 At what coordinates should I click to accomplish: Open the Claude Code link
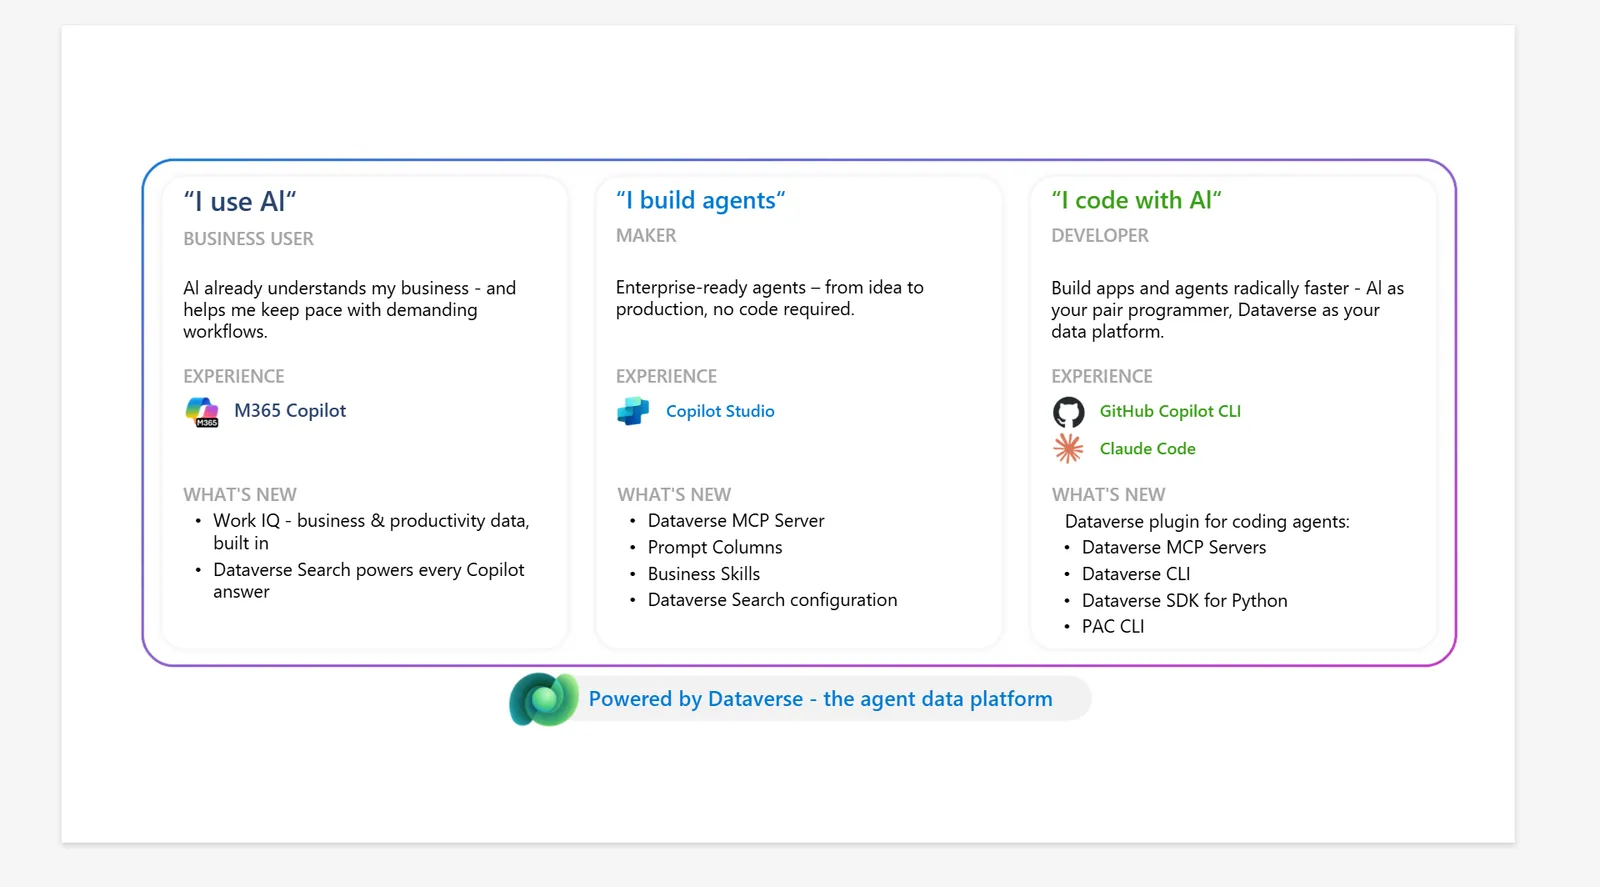[1148, 449]
